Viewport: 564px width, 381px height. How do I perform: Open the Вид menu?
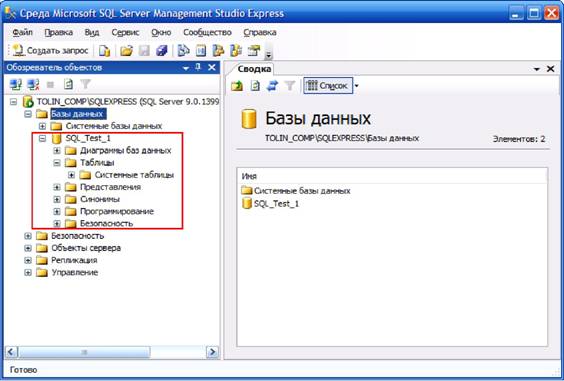pyautogui.click(x=92, y=32)
